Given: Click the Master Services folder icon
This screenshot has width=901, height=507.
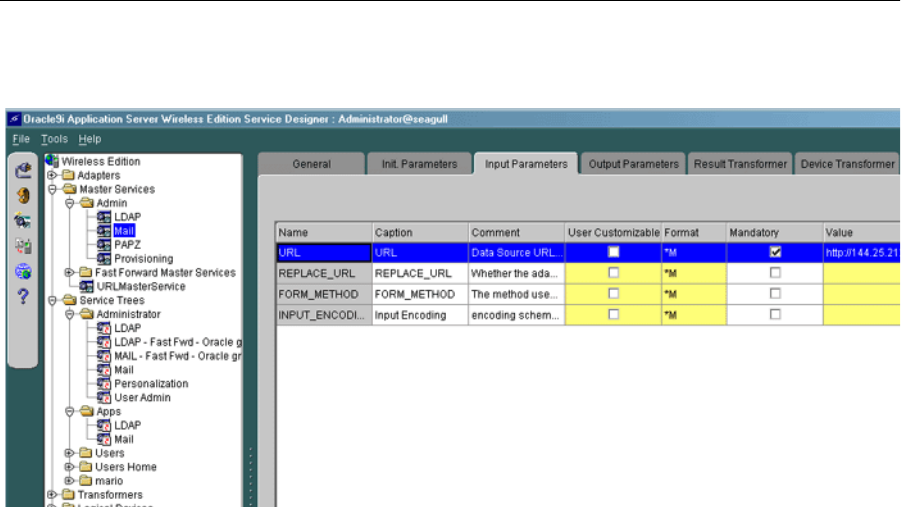Looking at the screenshot, I should coord(70,189).
